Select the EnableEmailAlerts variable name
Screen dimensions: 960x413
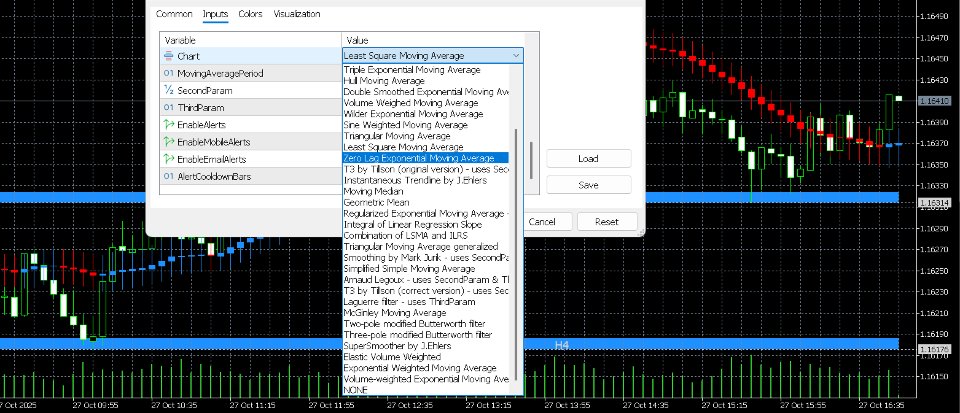[x=212, y=159]
